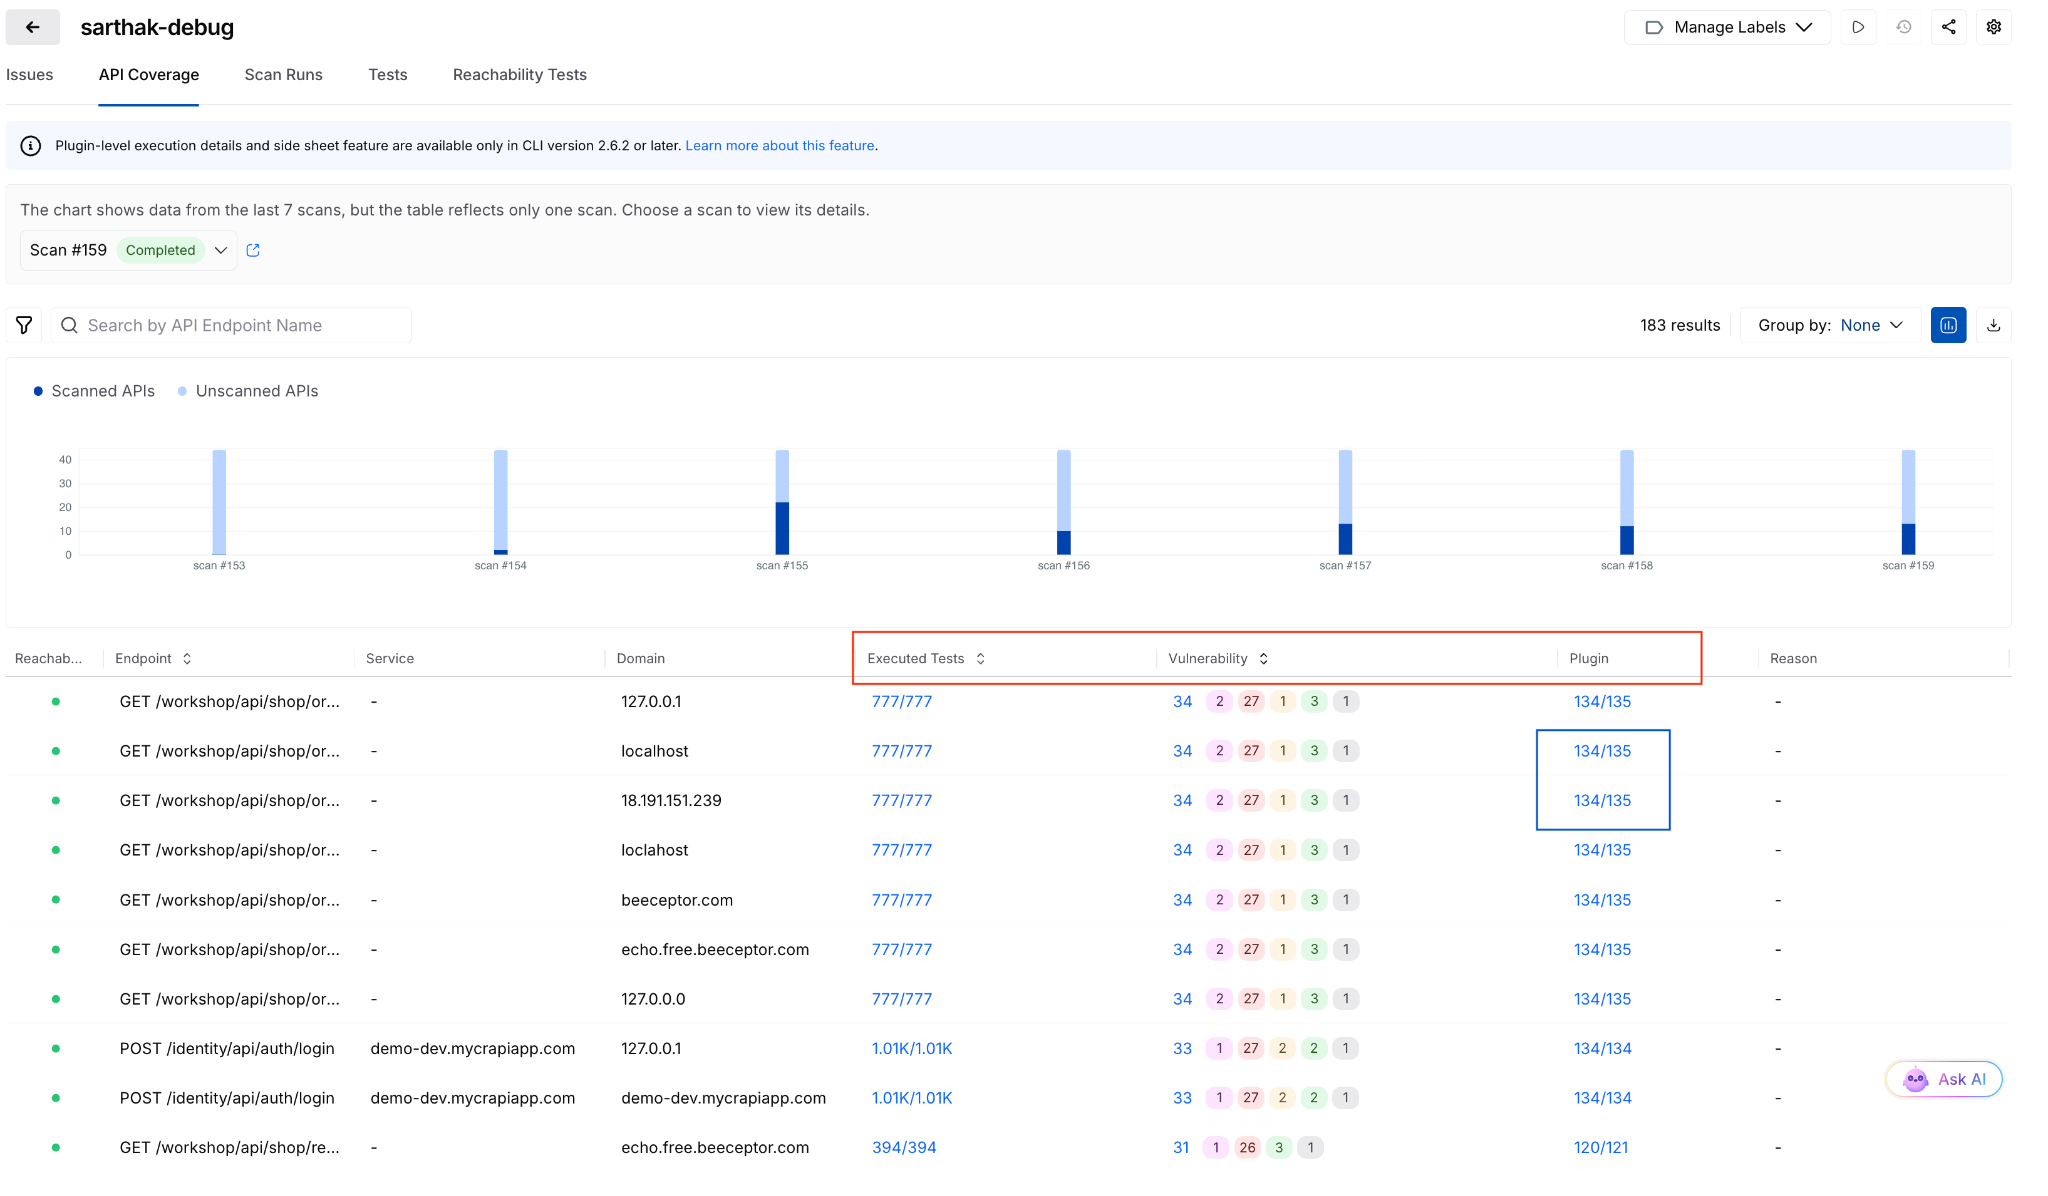This screenshot has height=1196, width=2048.
Task: Open the Scan Runs tab
Action: coord(284,75)
